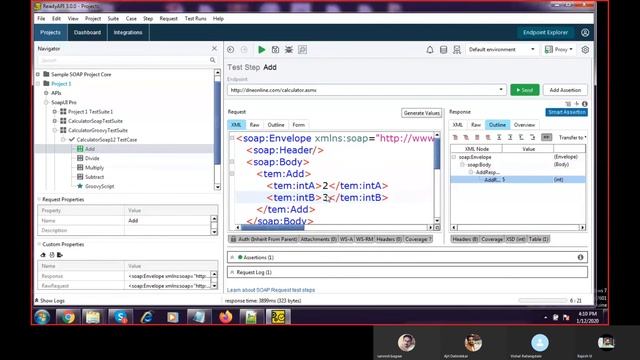The height and width of the screenshot is (360, 640).
Task: Click the virtual service icon beside database icon
Action: click(x=457, y=50)
